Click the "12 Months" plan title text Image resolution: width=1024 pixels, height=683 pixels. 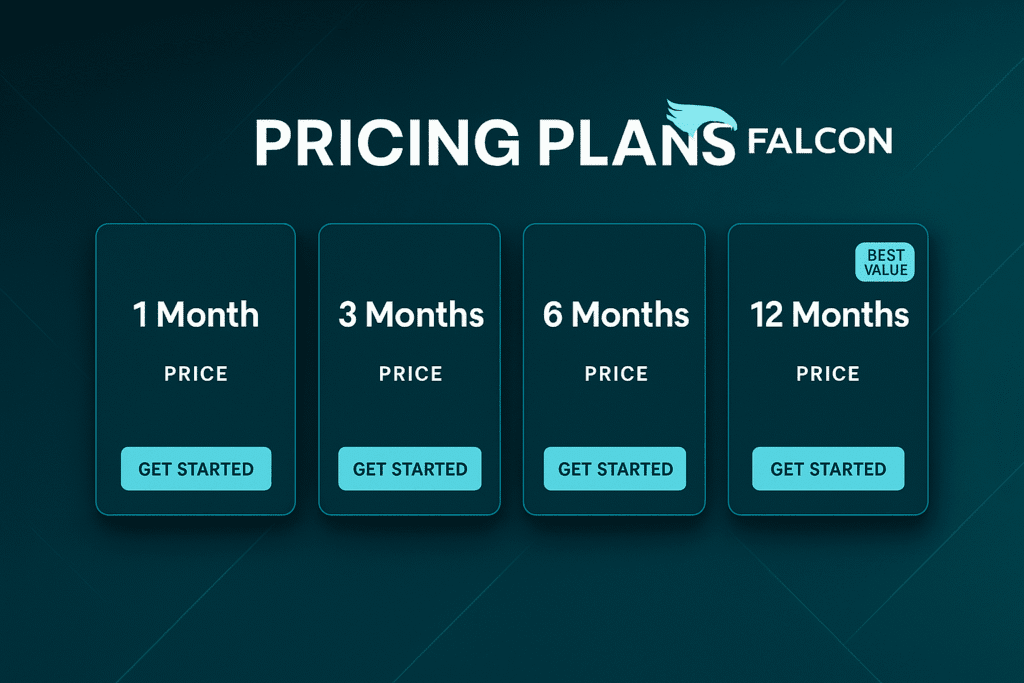(829, 316)
